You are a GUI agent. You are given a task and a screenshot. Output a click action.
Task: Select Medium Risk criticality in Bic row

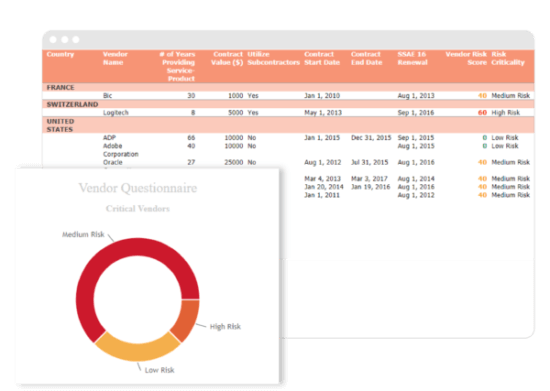[x=510, y=96]
